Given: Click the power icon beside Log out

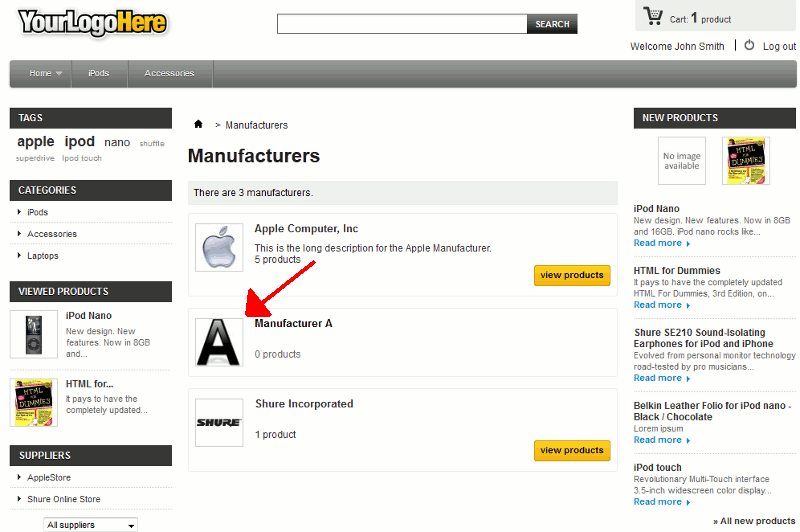Looking at the screenshot, I should click(749, 45).
